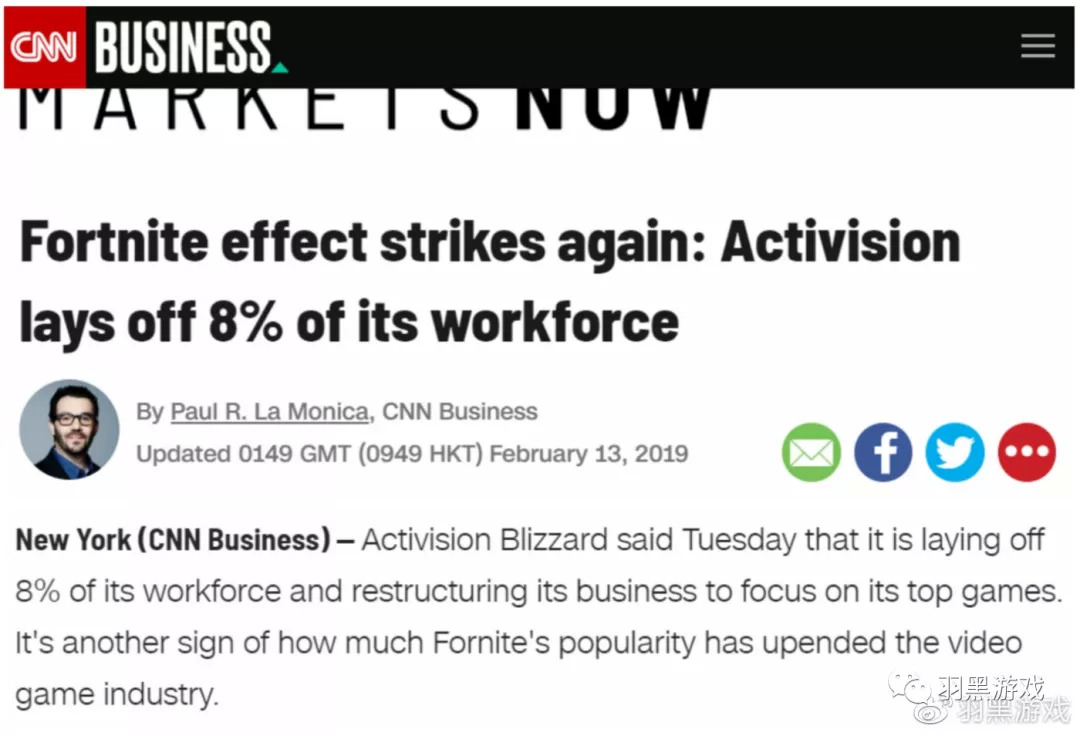The height and width of the screenshot is (736, 1080).
Task: Go to the BUSINESS section logo
Action: [183, 48]
